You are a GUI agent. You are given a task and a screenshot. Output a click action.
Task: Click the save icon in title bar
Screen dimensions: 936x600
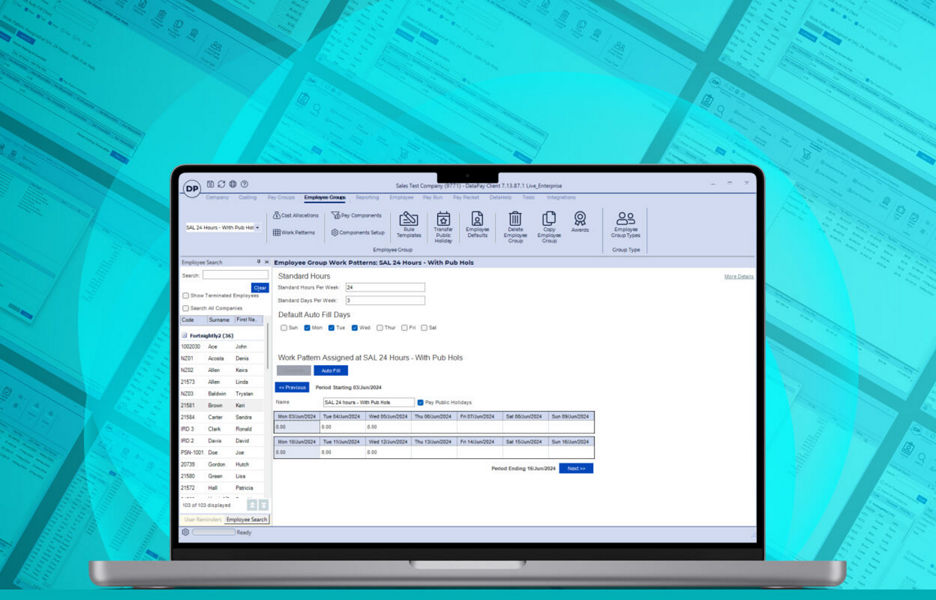click(210, 184)
